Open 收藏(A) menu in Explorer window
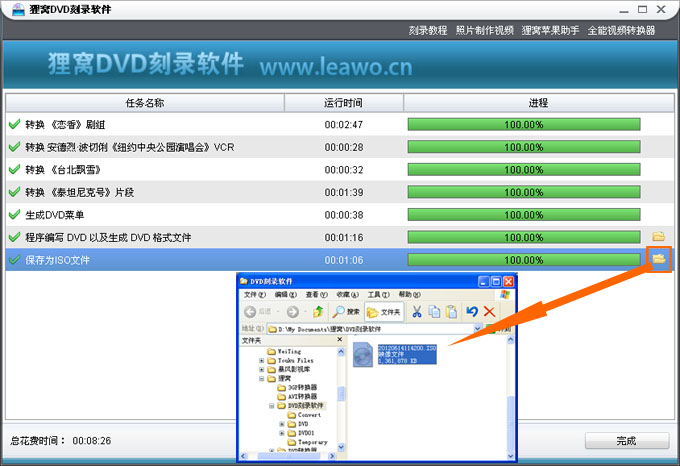Screen dimensions: 680x466 coord(348,295)
